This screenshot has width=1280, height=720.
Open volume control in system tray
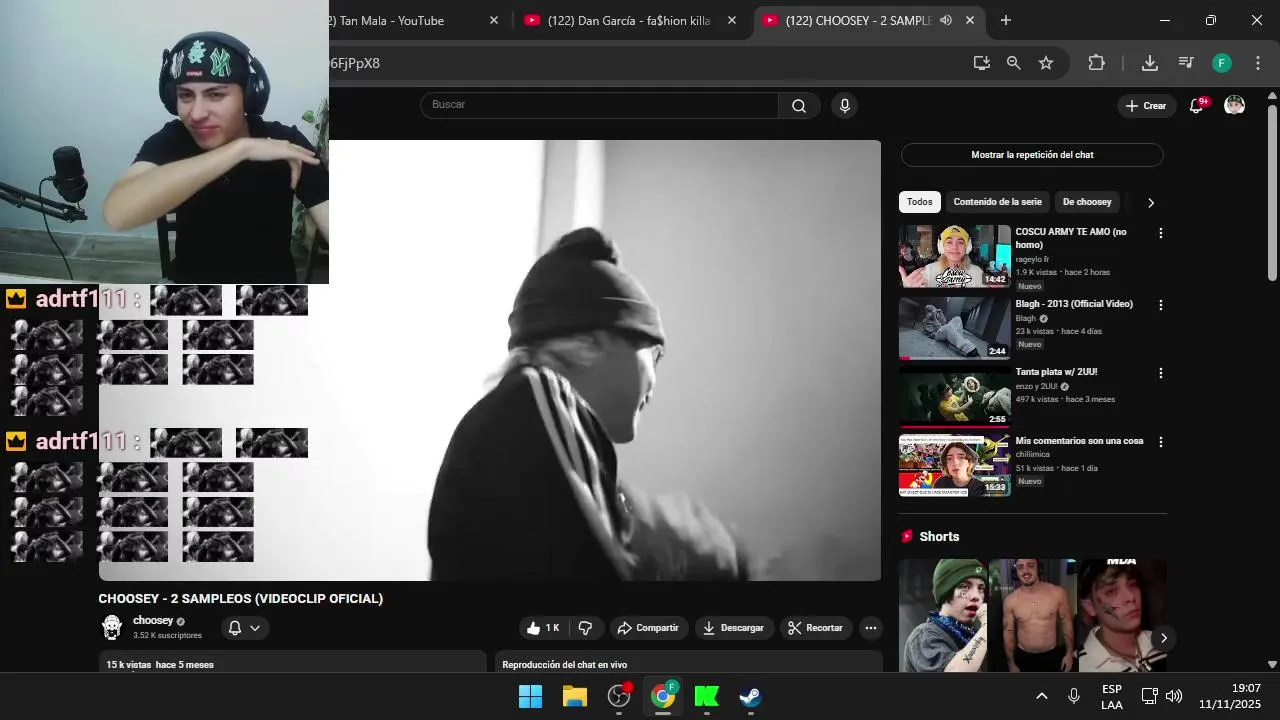click(1174, 696)
